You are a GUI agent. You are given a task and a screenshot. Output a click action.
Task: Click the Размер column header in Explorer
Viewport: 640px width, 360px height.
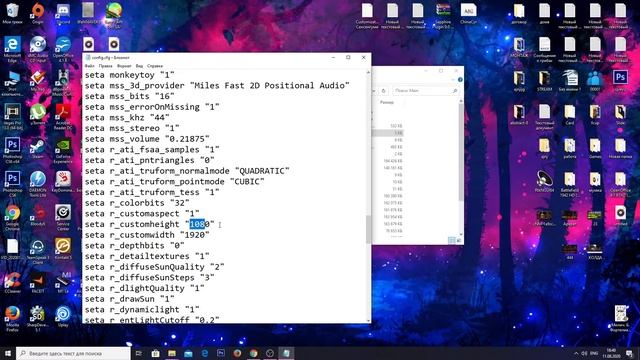pos(387,102)
